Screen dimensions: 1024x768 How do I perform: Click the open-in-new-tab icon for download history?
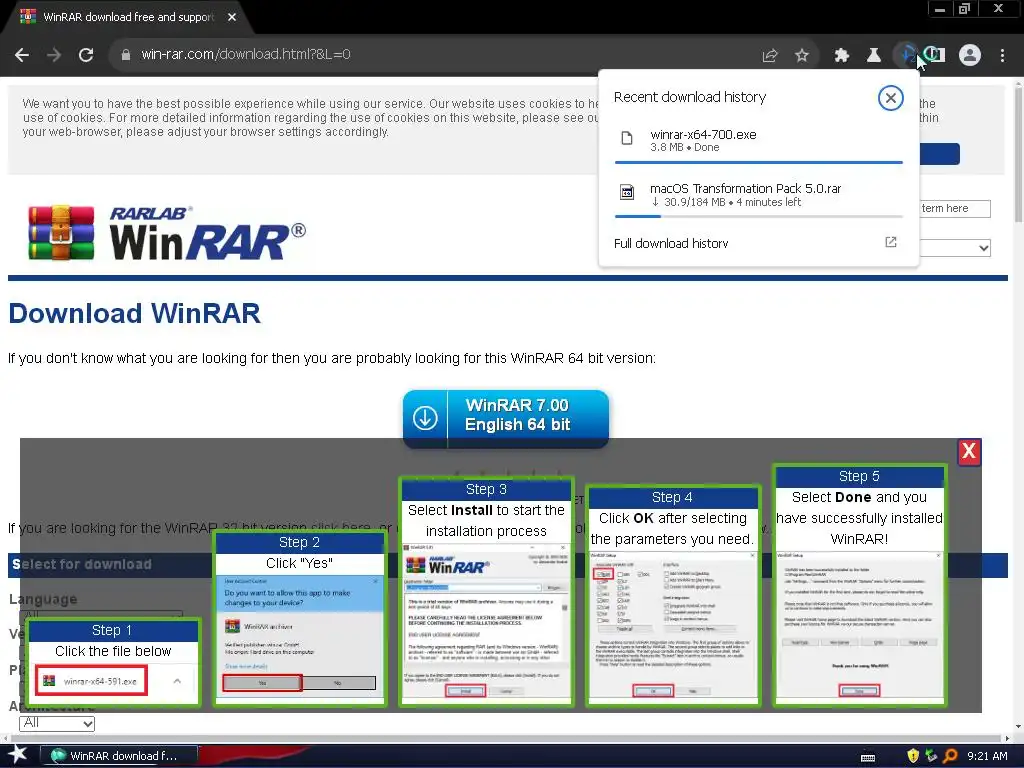click(891, 242)
